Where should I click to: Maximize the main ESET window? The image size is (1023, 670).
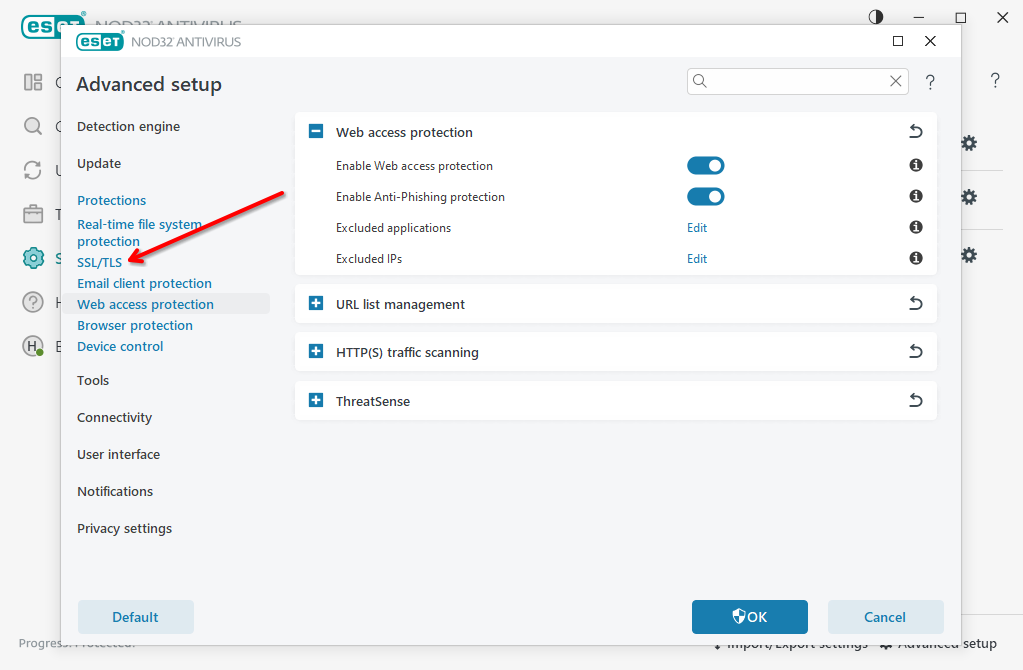click(960, 18)
